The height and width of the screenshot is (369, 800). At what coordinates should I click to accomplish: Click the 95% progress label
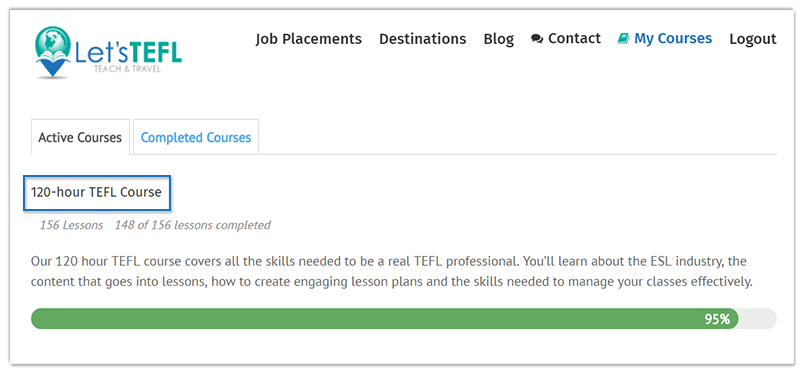coord(717,319)
